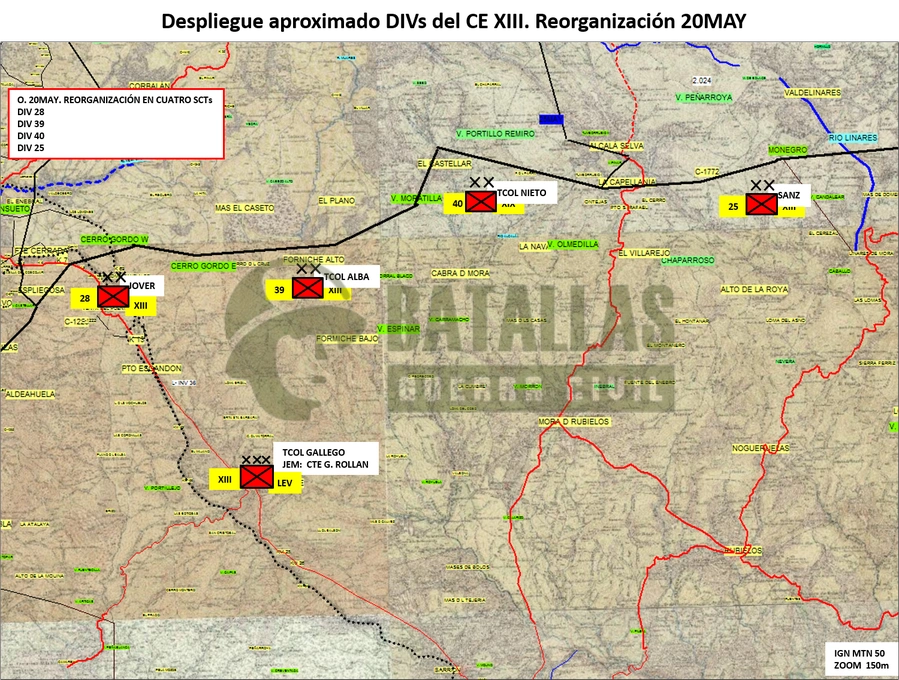Click the yellow "XIII" box below JOVER
Viewport: 899px width, 680px height.
pos(140,306)
